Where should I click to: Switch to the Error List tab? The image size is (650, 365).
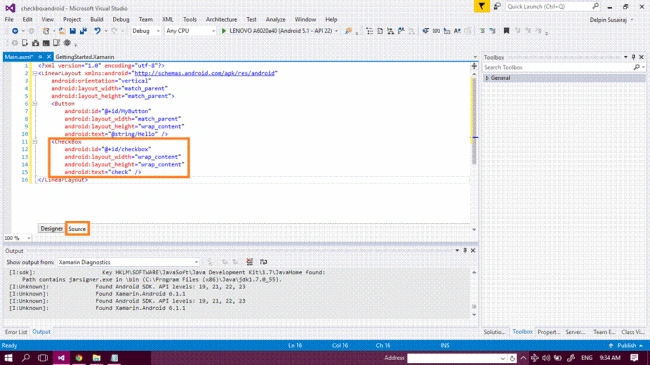point(16,332)
